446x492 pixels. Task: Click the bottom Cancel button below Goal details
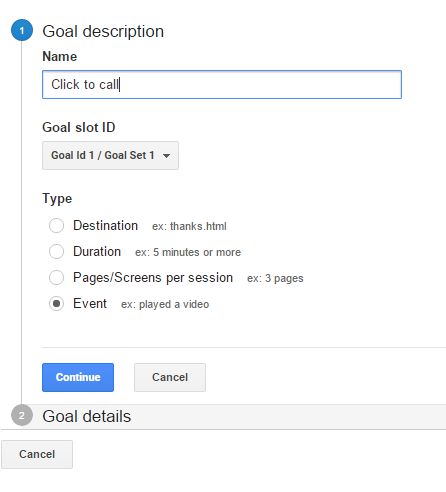point(37,454)
